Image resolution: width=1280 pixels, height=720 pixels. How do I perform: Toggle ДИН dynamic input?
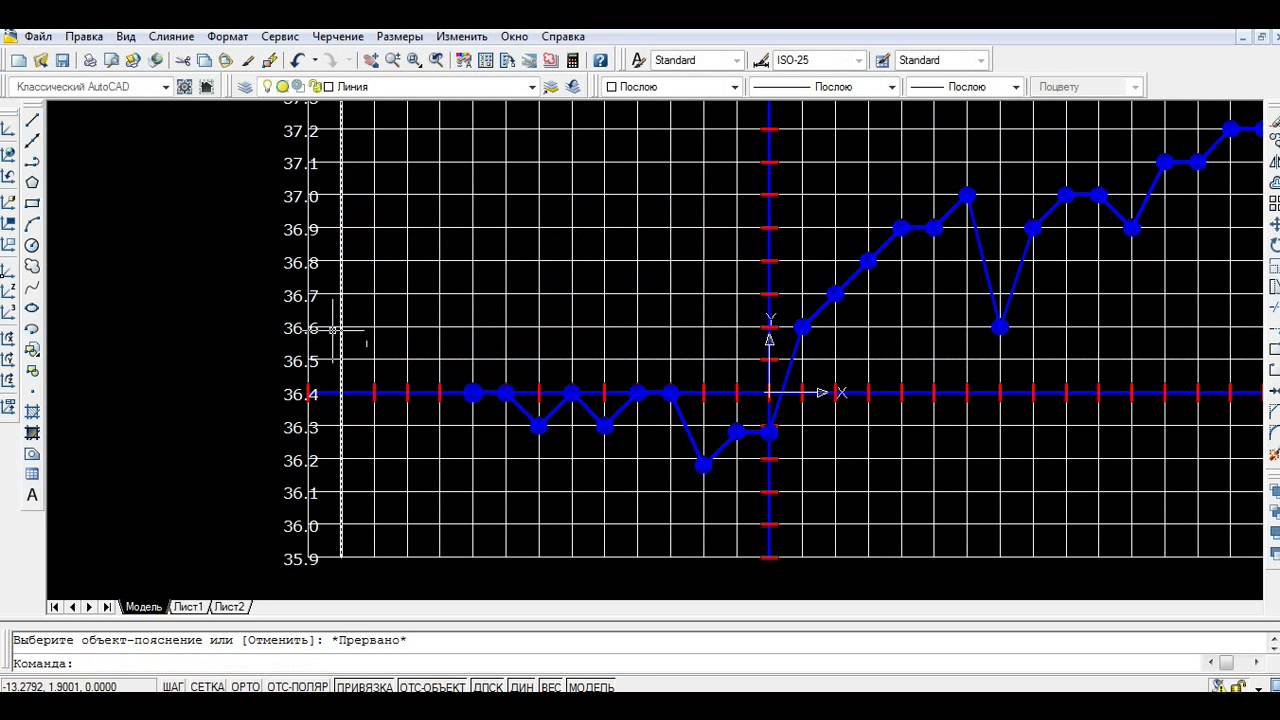pos(522,688)
